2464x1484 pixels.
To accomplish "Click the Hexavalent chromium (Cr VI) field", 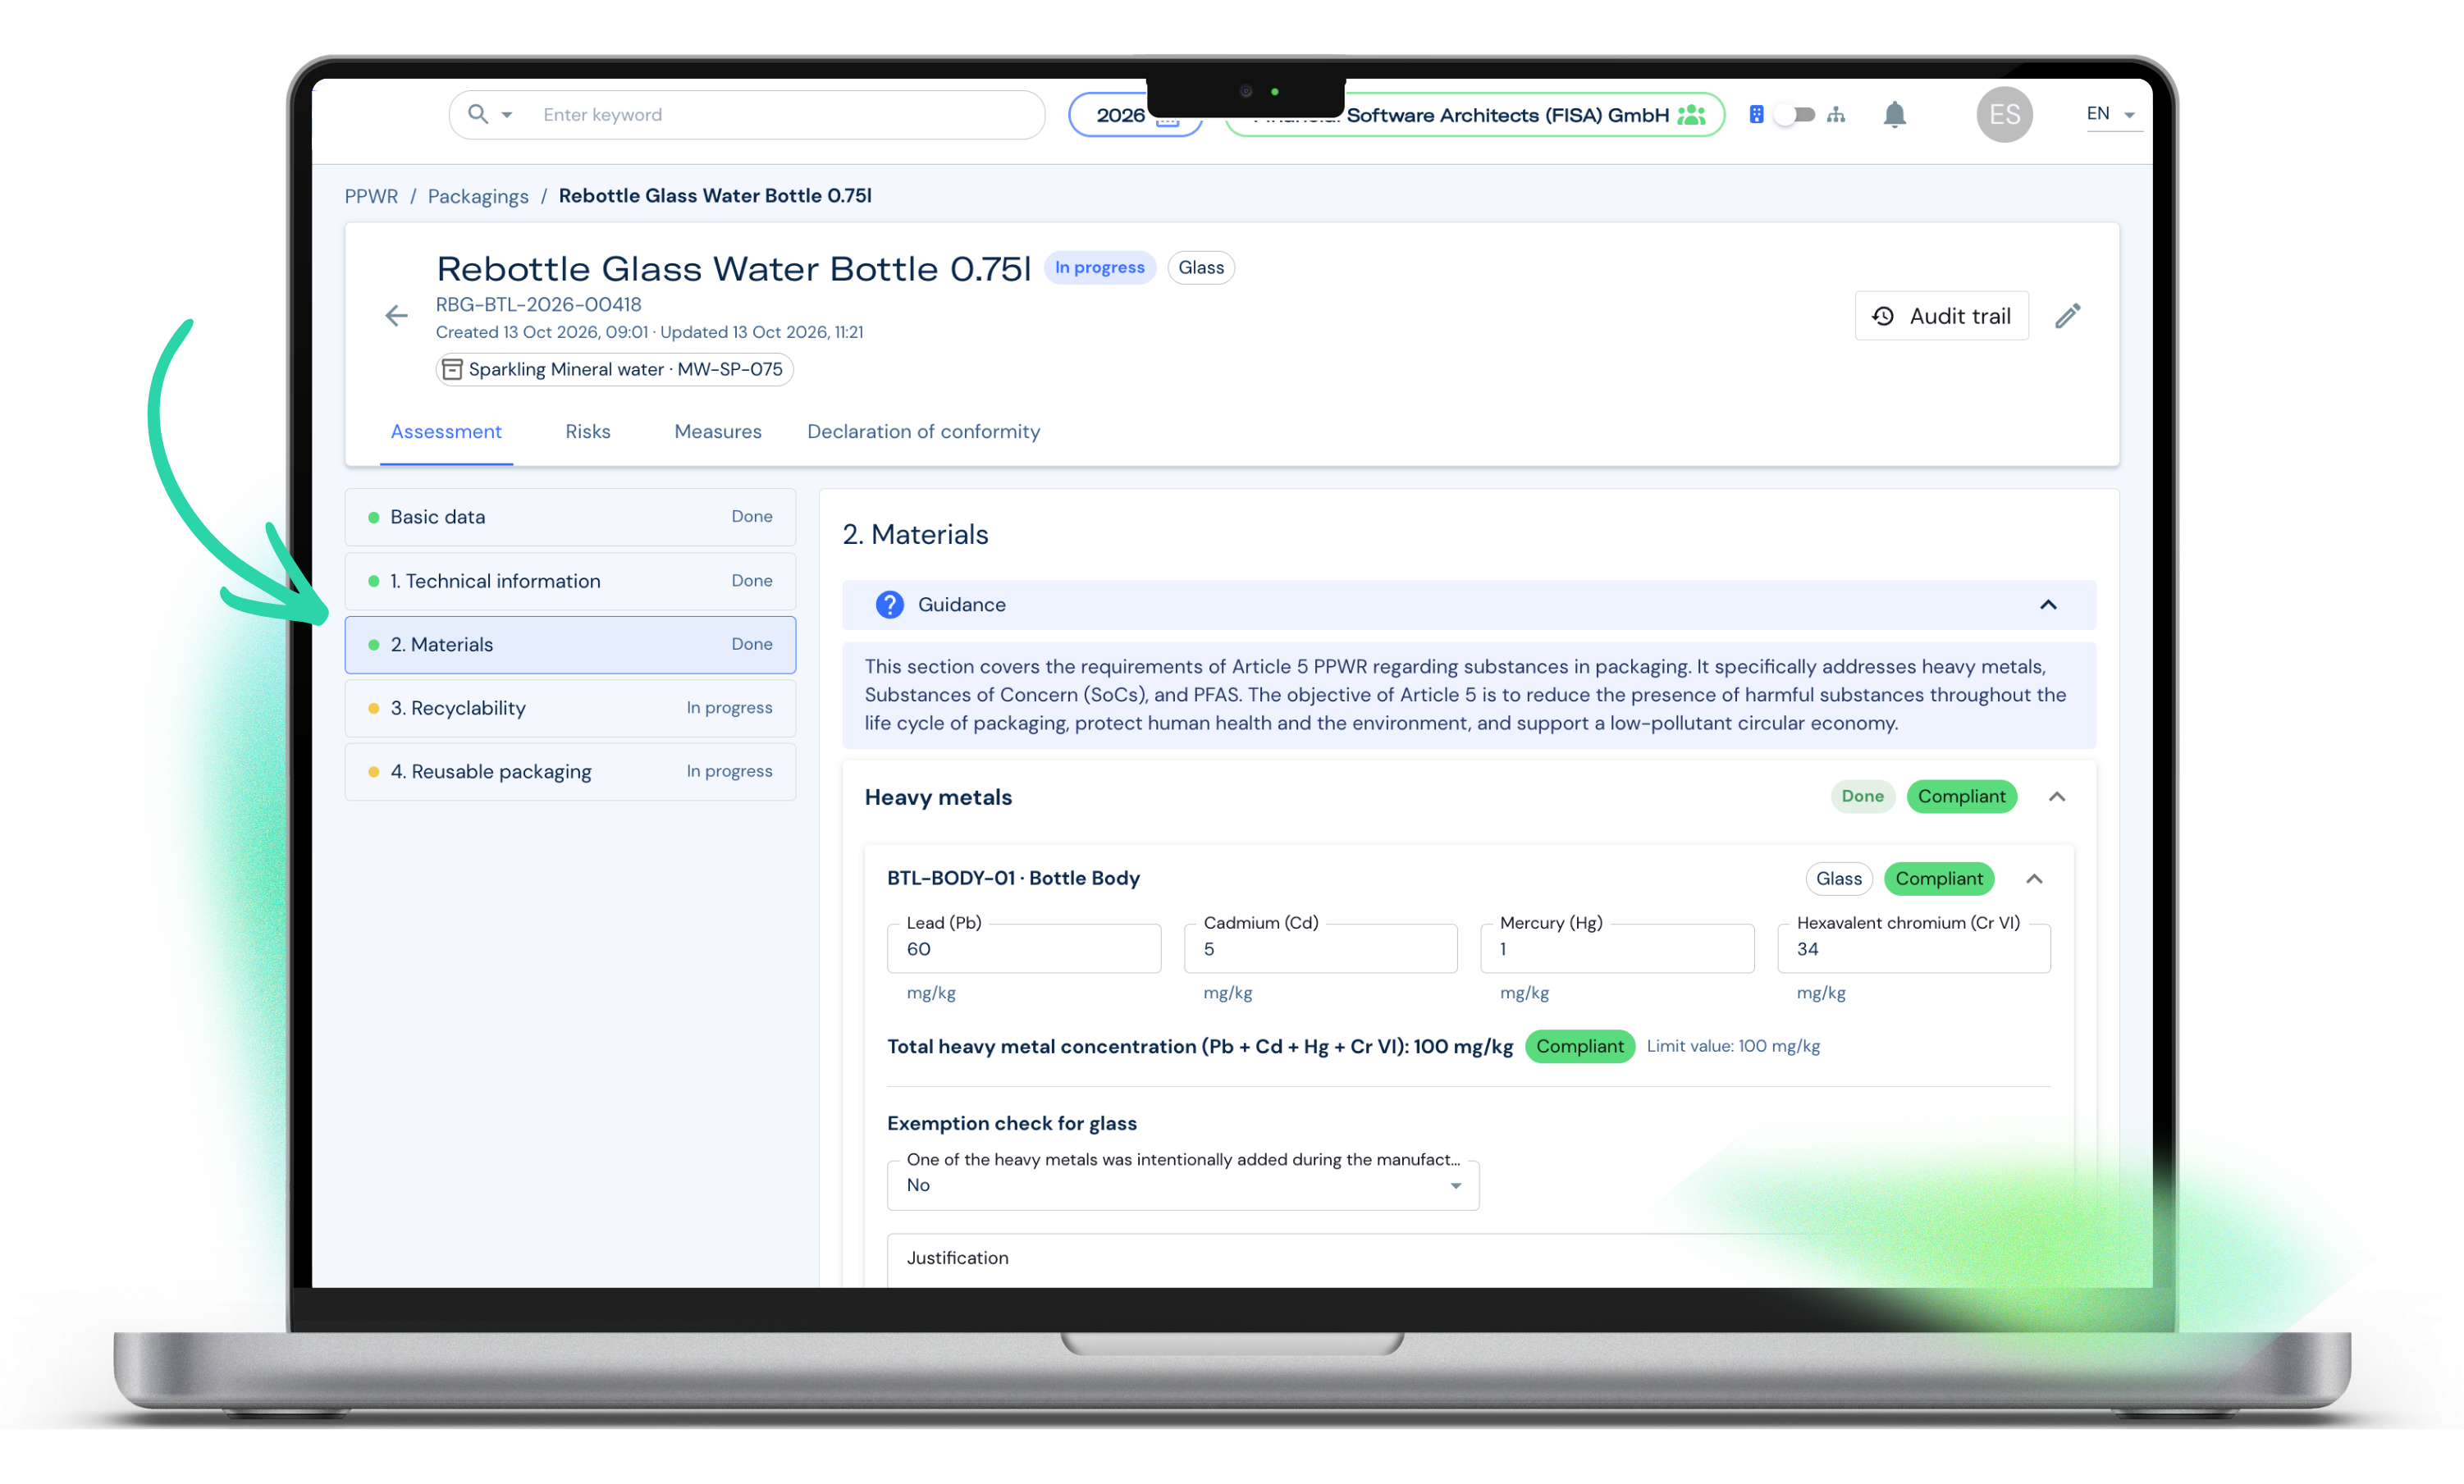I will click(x=1913, y=949).
